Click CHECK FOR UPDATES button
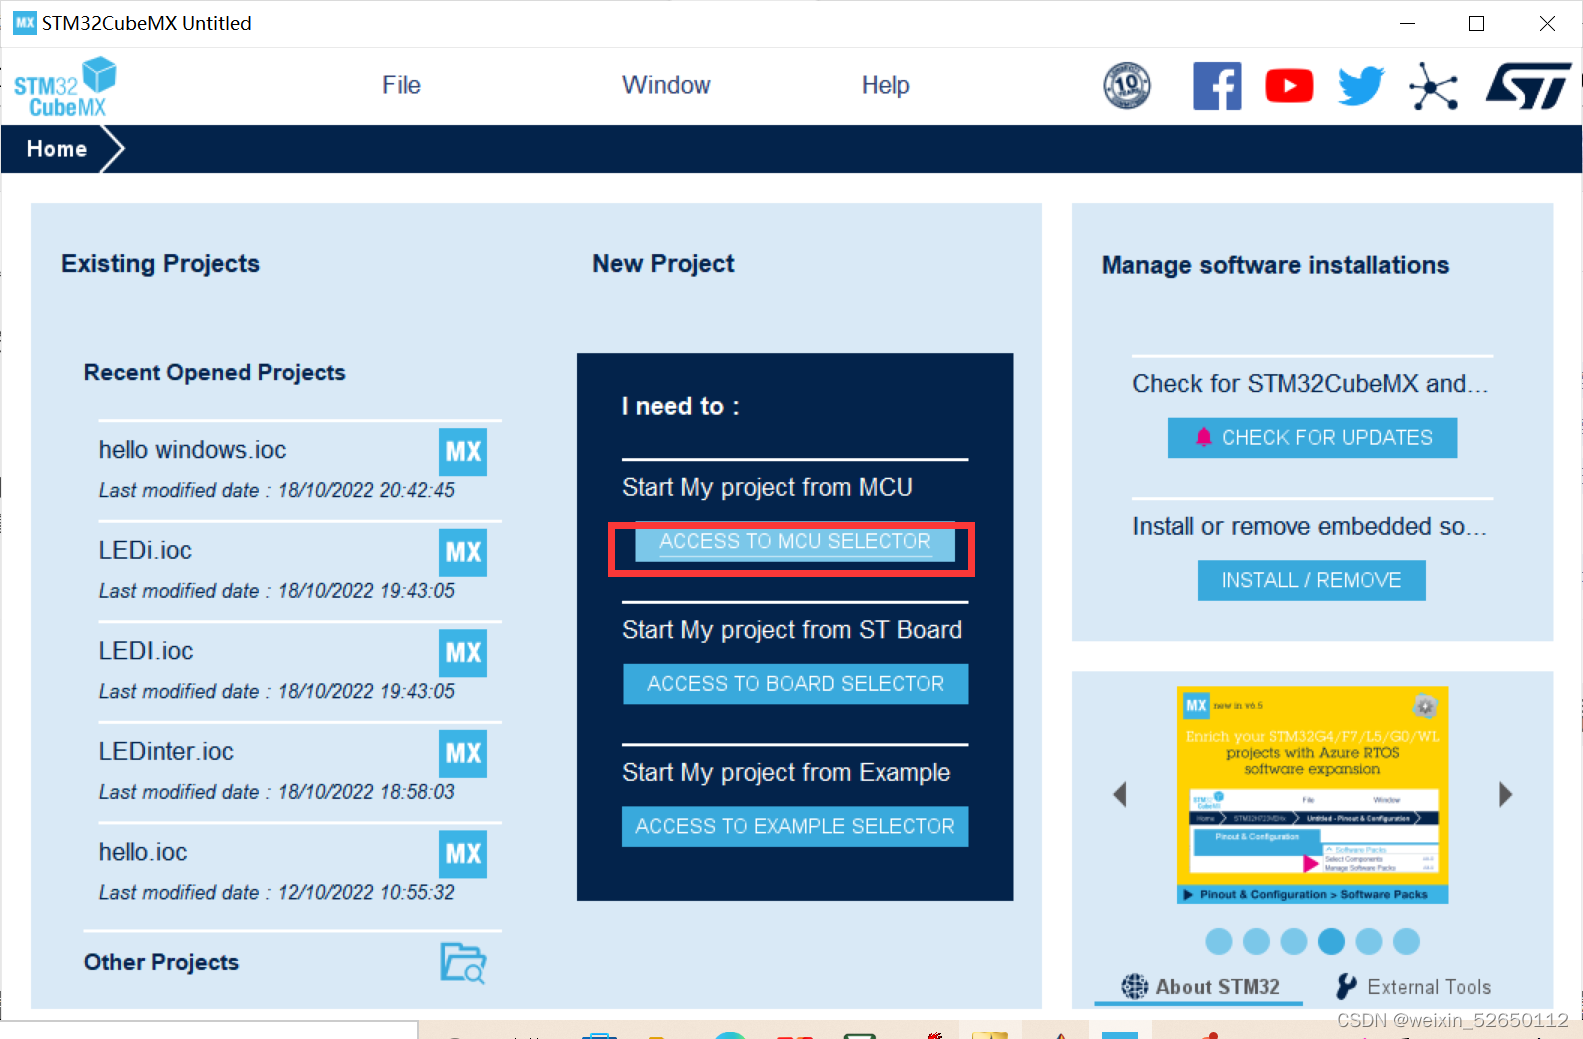1583x1039 pixels. (1312, 438)
